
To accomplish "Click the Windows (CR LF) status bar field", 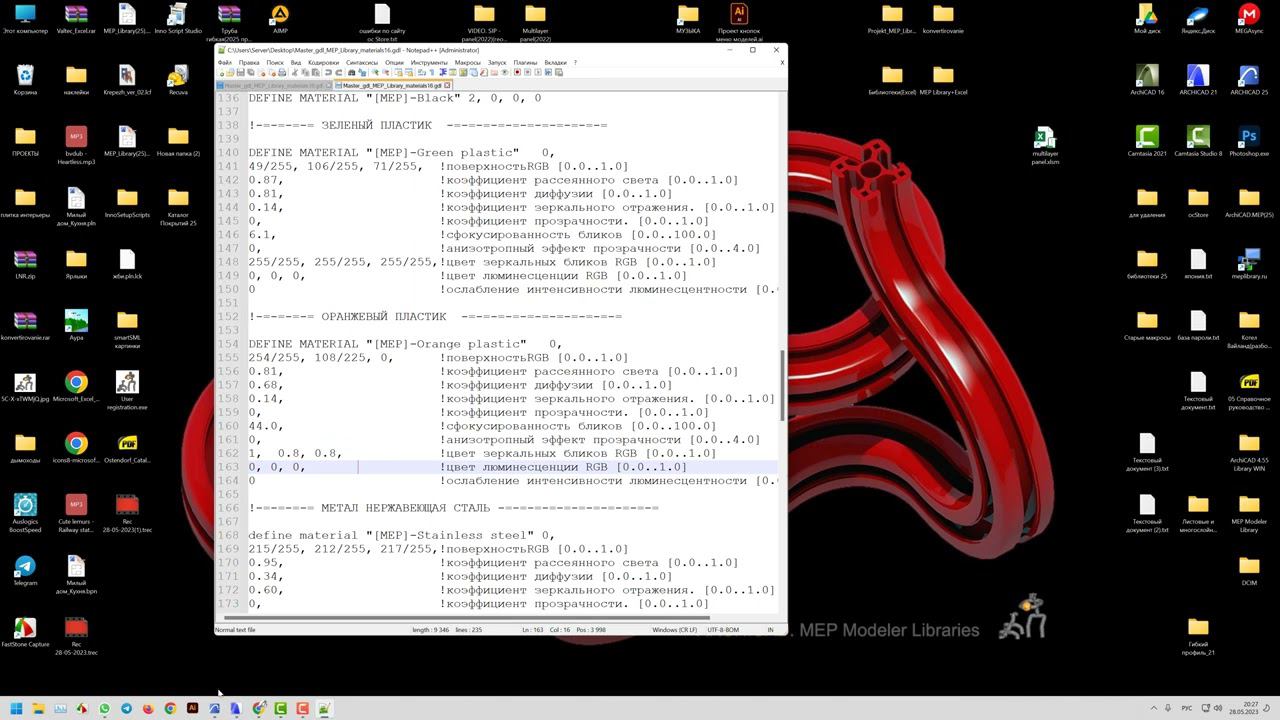I will click(675, 629).
